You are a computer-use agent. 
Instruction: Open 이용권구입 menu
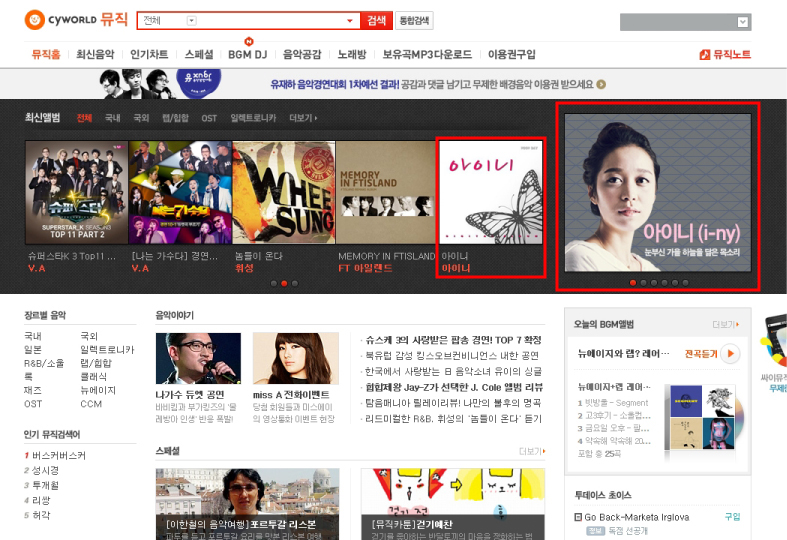tap(511, 54)
